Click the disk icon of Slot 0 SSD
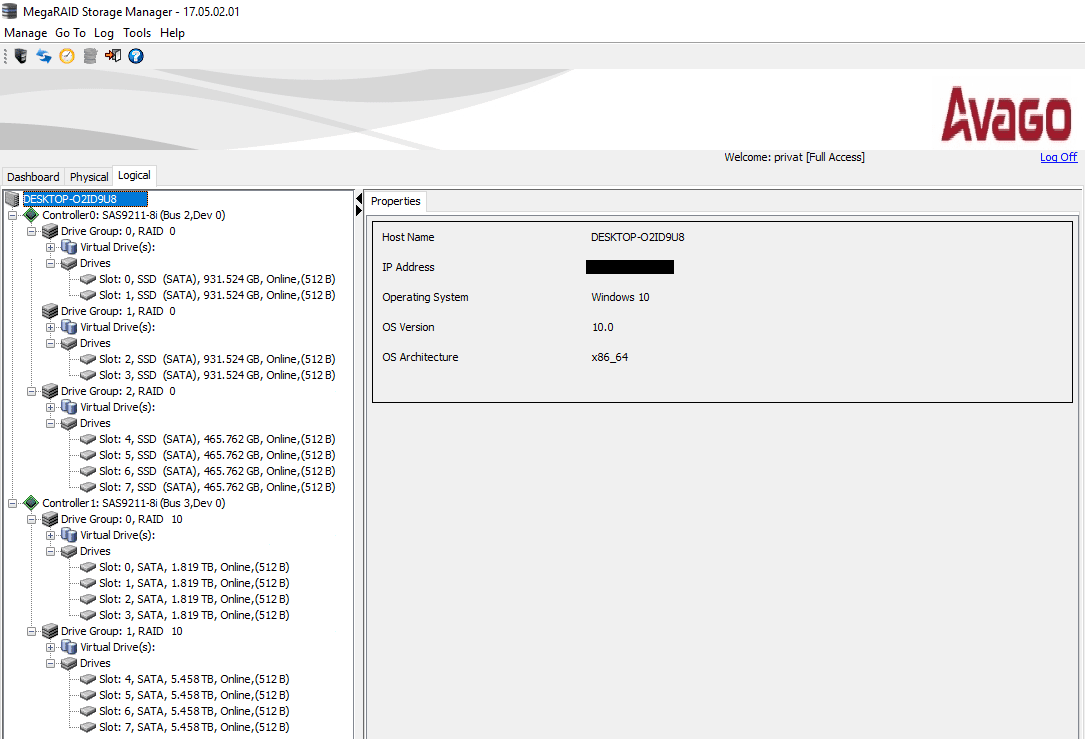This screenshot has height=739, width=1085. pos(88,279)
